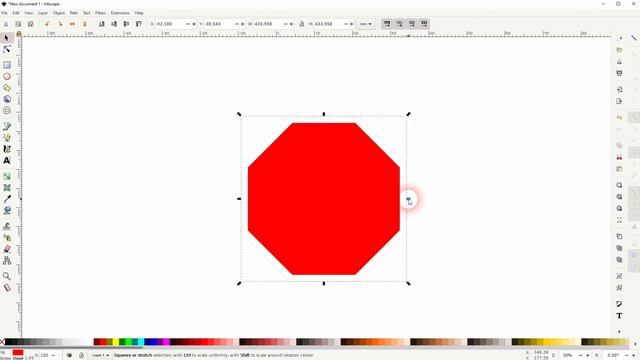The image size is (640, 360).
Task: Open the Path menu
Action: pos(73,13)
